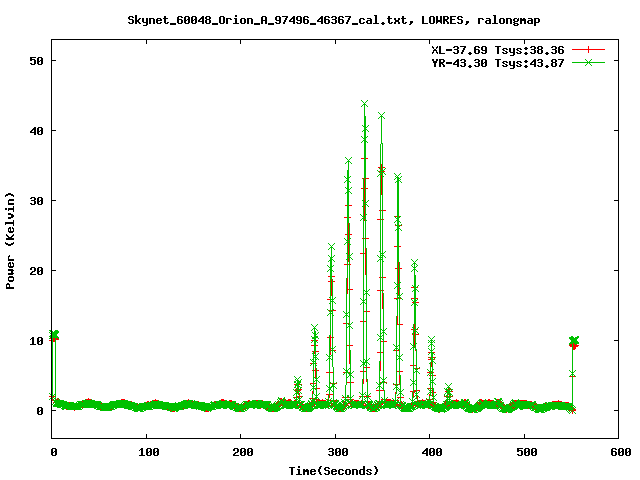This screenshot has height=480, width=640.
Task: Click the calibration spike markers at plot start
Action: [54, 336]
